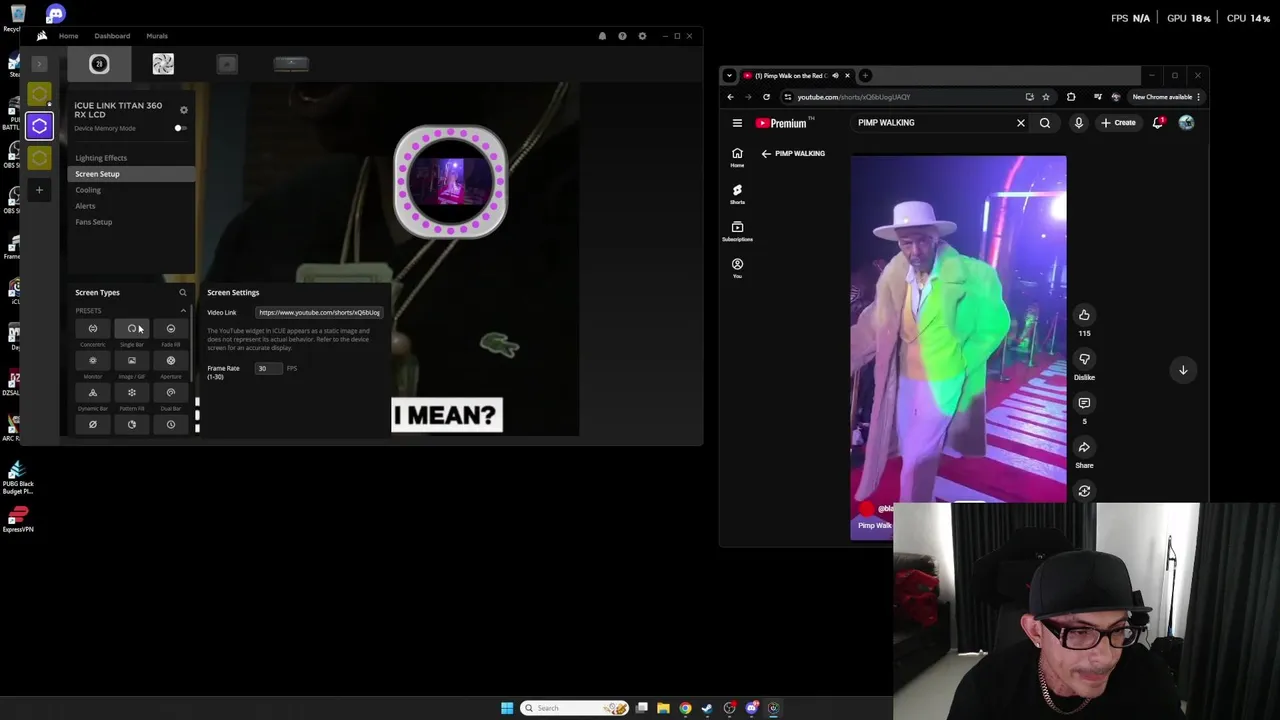Open a new Chrome tab
Screen dimensions: 1280x720
[x=867, y=76]
